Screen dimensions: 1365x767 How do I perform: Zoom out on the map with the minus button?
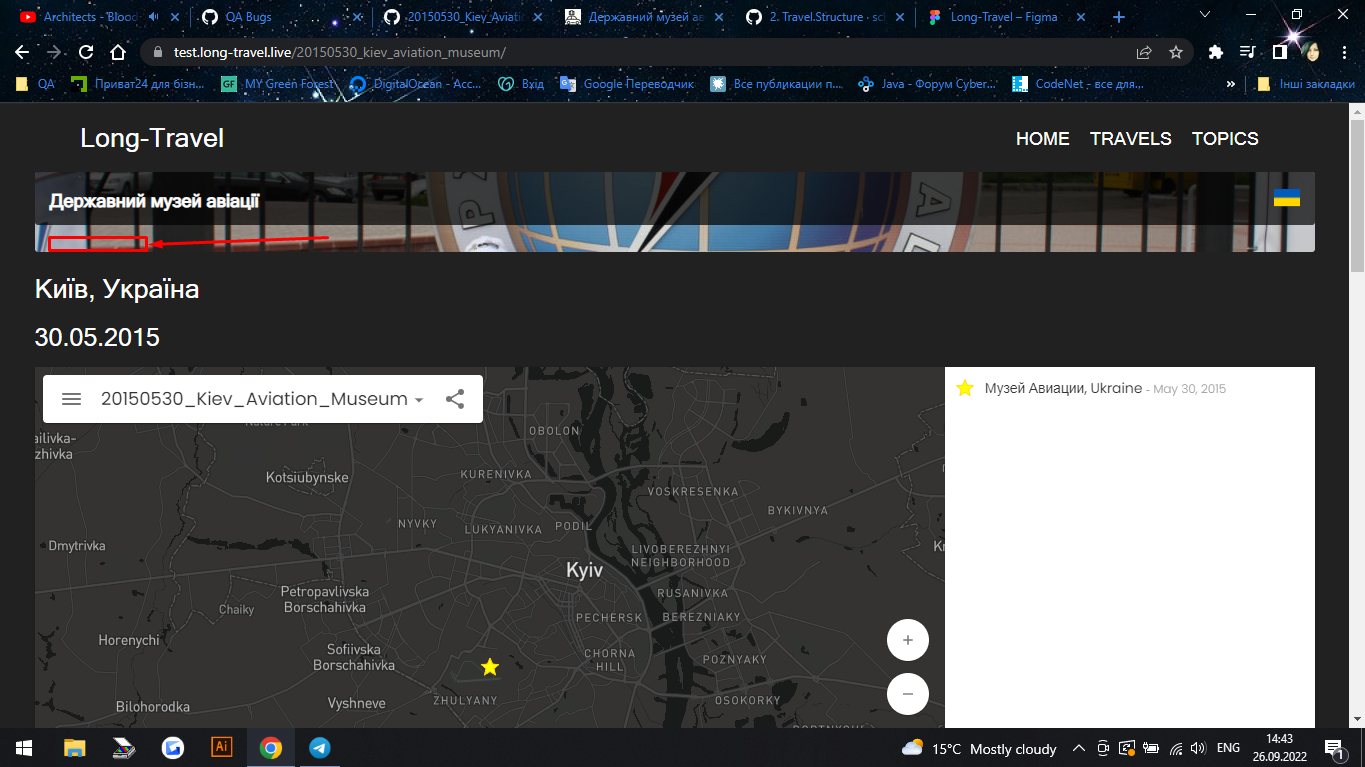pyautogui.click(x=907, y=693)
